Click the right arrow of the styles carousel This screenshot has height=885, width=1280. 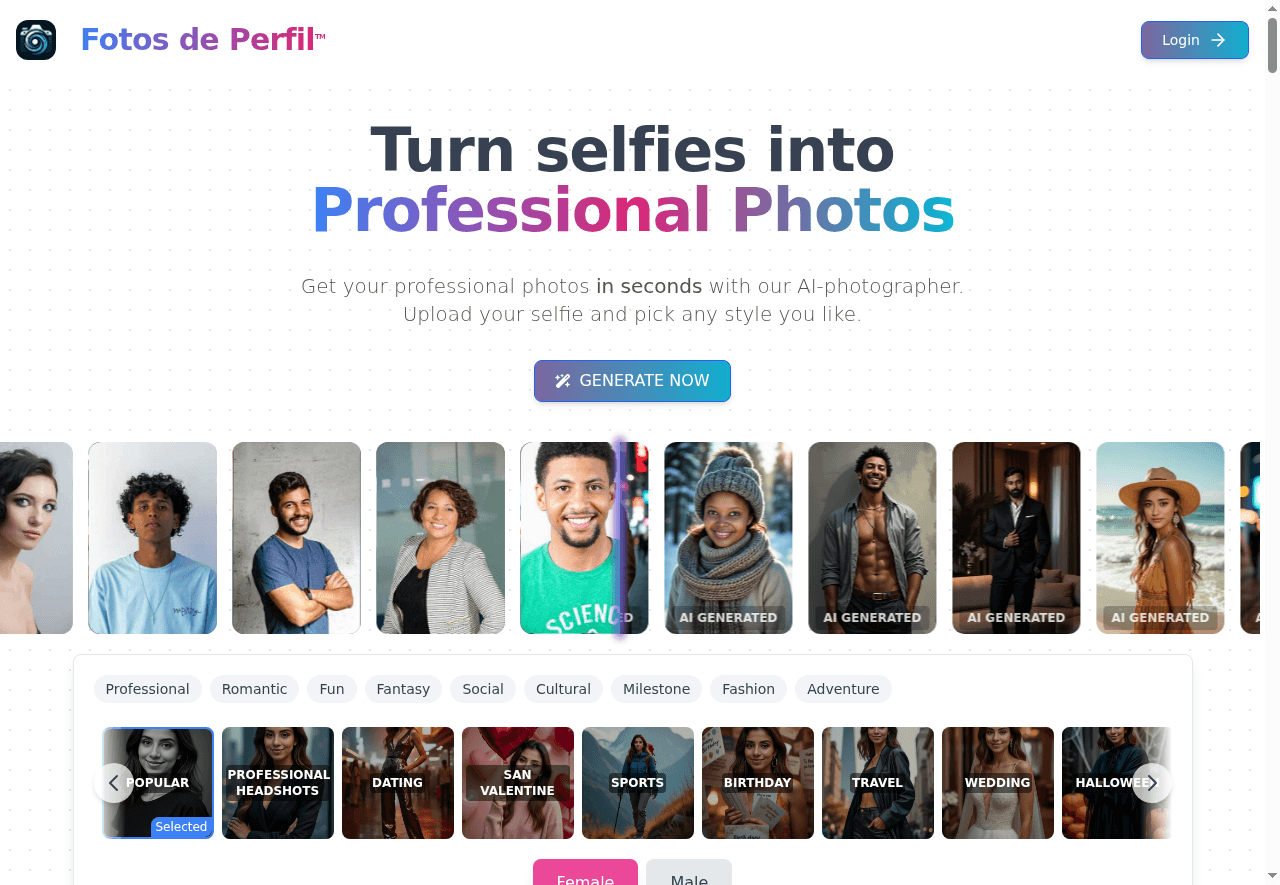tap(1151, 783)
